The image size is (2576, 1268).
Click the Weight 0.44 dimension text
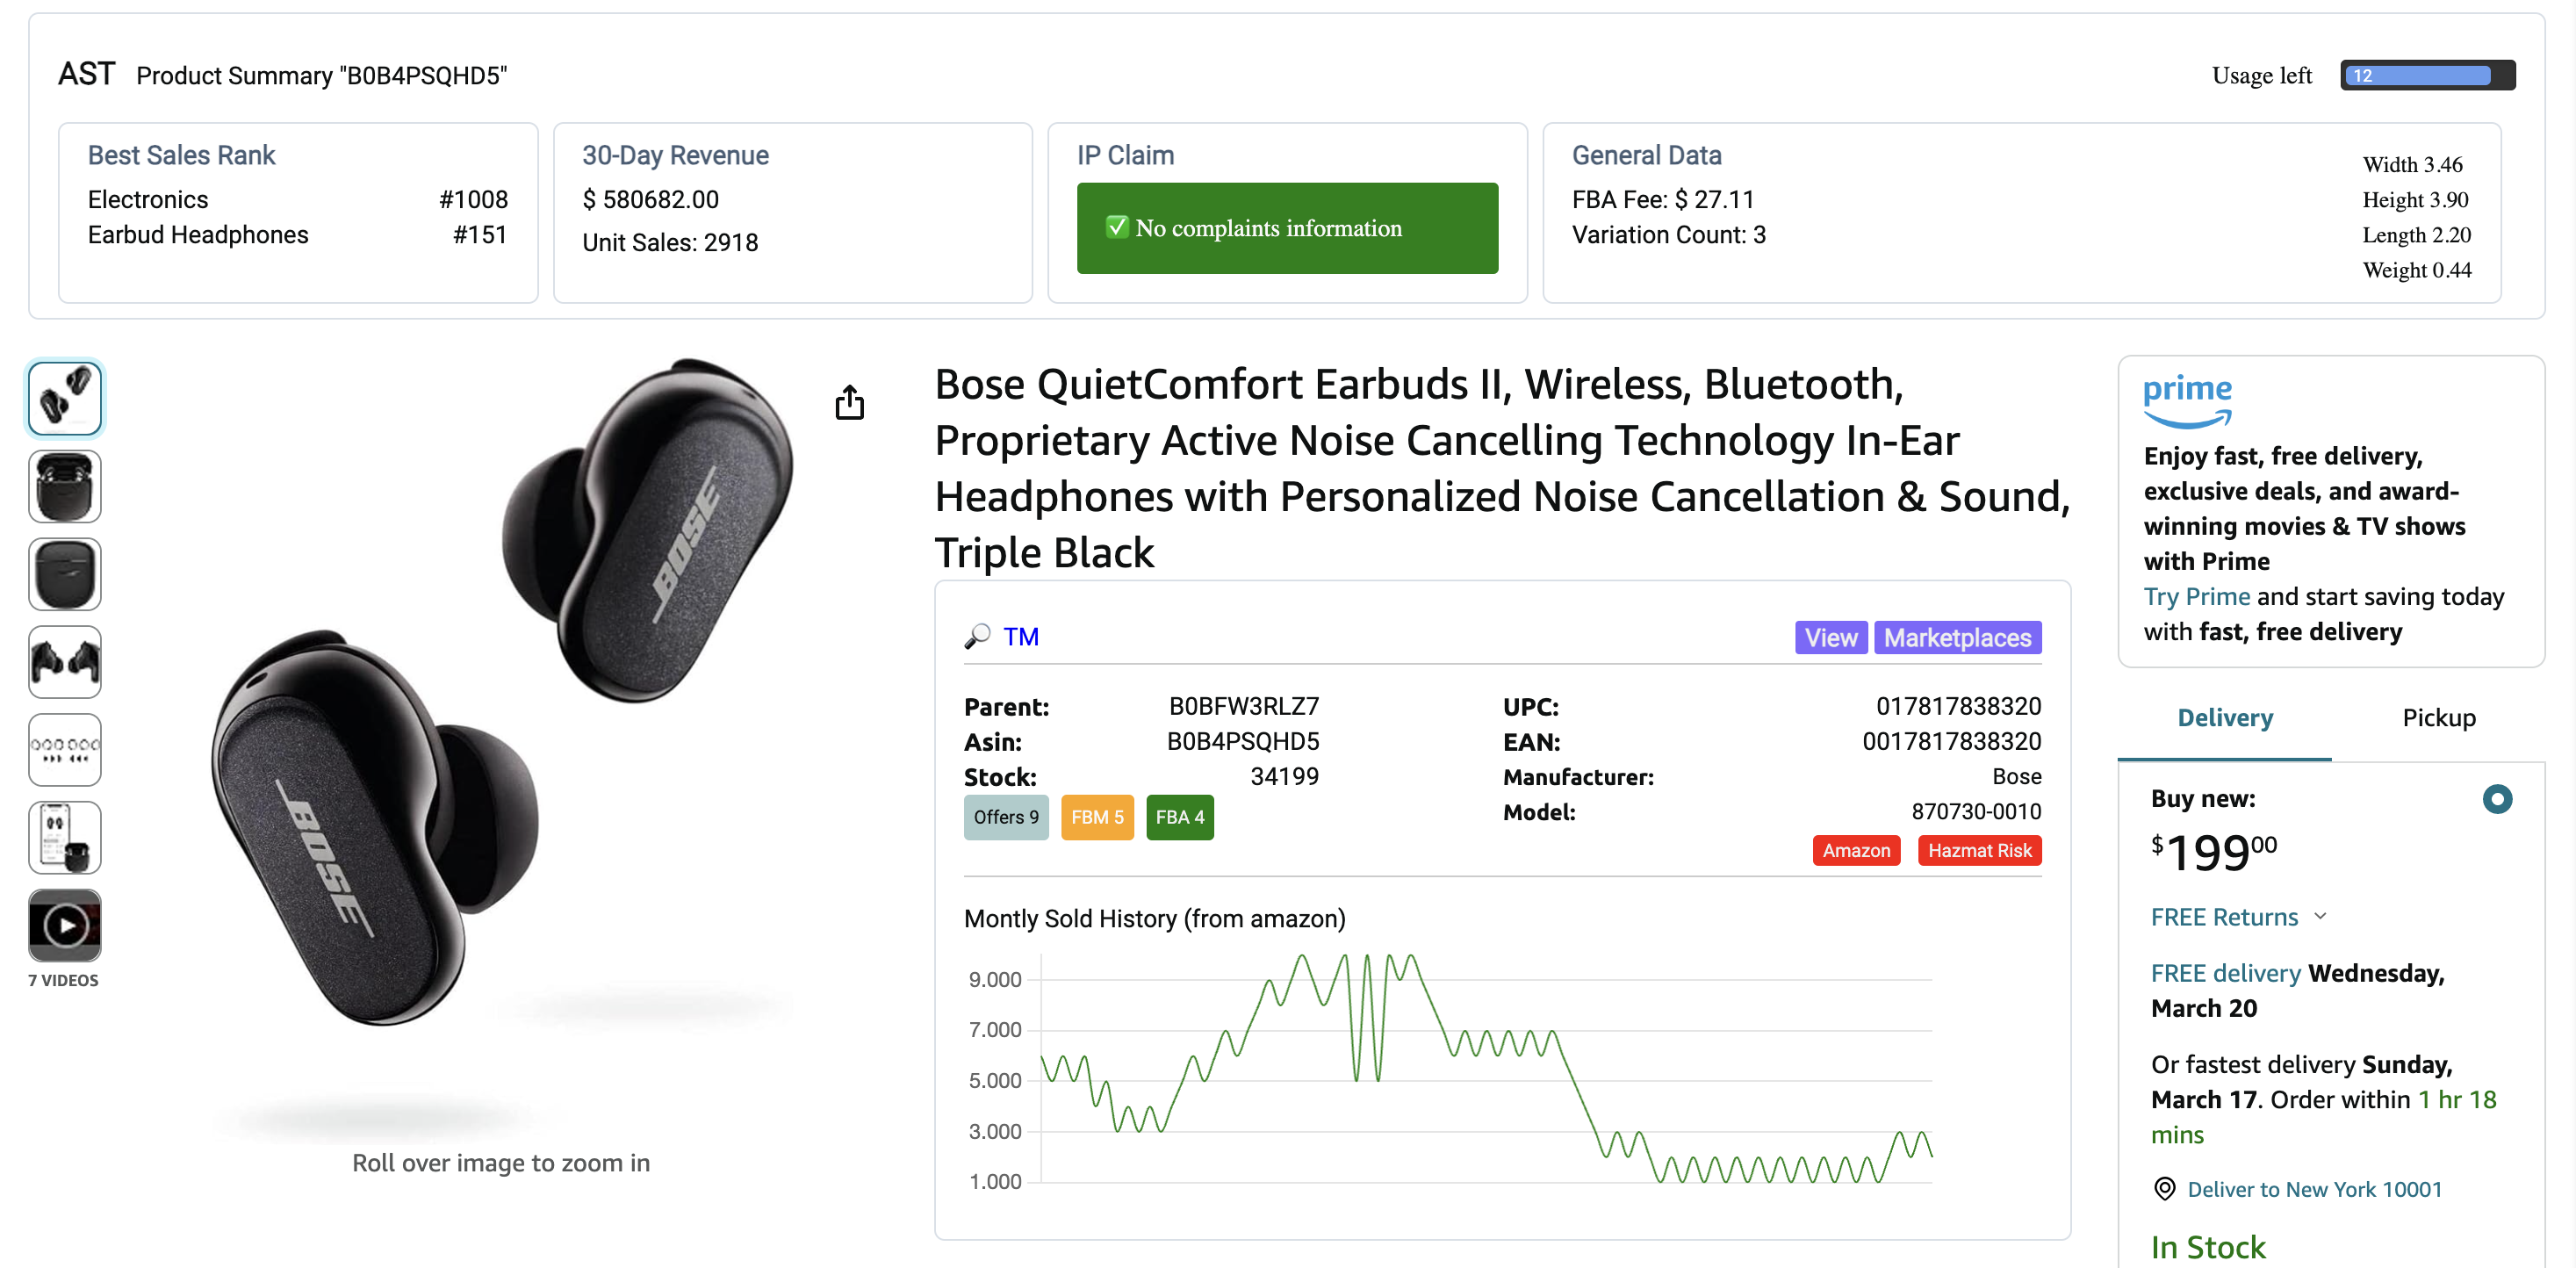click(x=2416, y=270)
